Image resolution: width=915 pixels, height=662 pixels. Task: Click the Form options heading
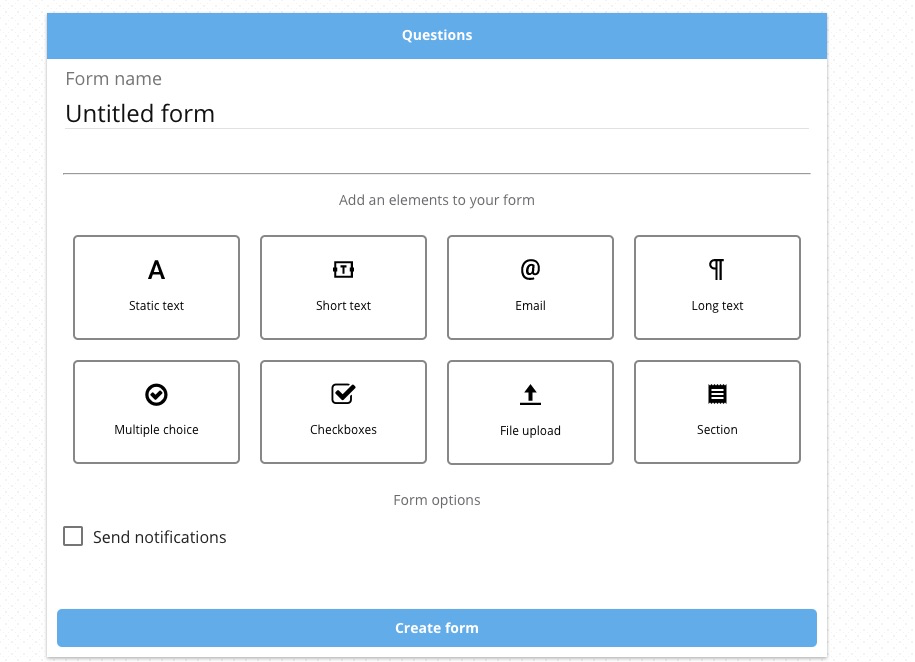click(436, 500)
